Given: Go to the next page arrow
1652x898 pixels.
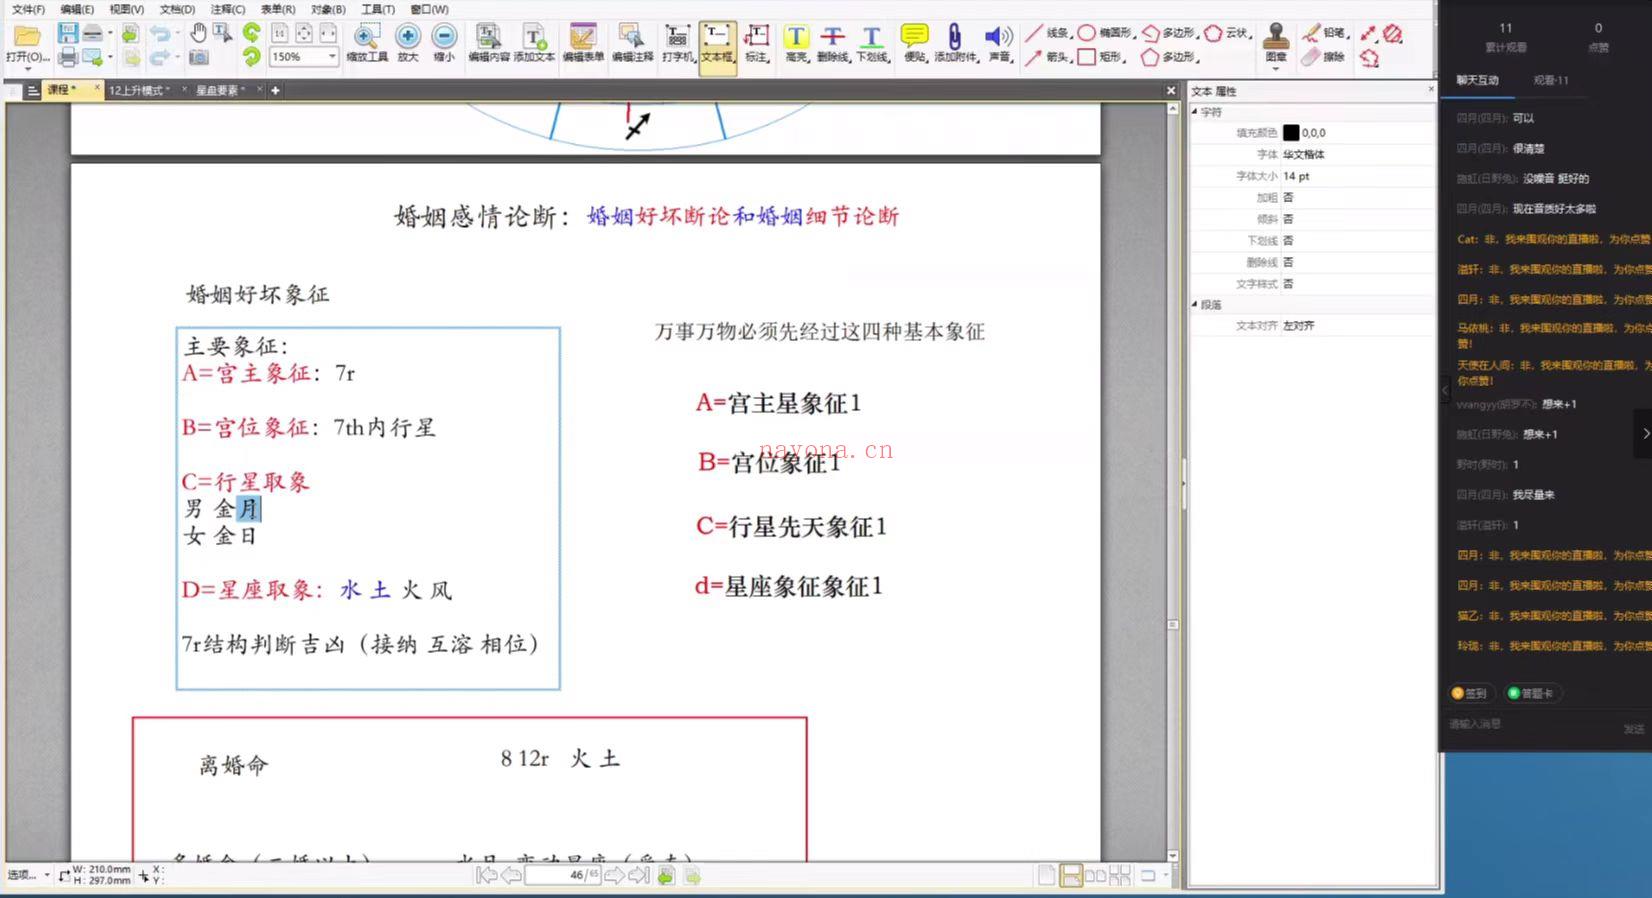Looking at the screenshot, I should pyautogui.click(x=614, y=875).
